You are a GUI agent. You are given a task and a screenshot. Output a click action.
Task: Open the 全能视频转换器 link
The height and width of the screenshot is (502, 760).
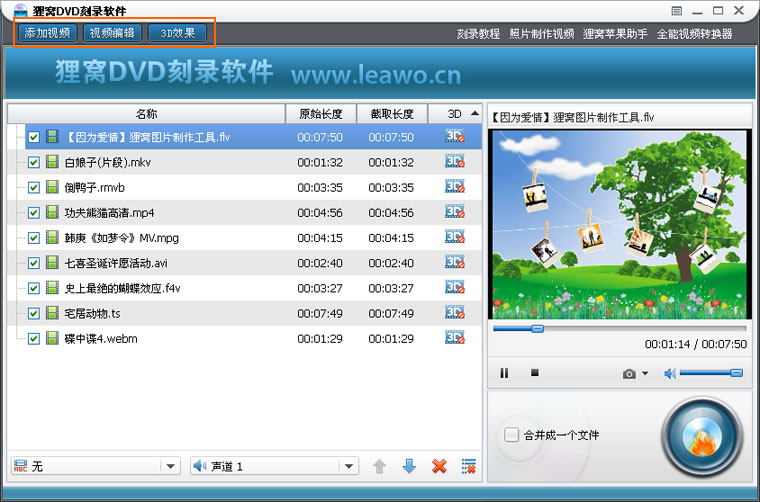(x=695, y=34)
